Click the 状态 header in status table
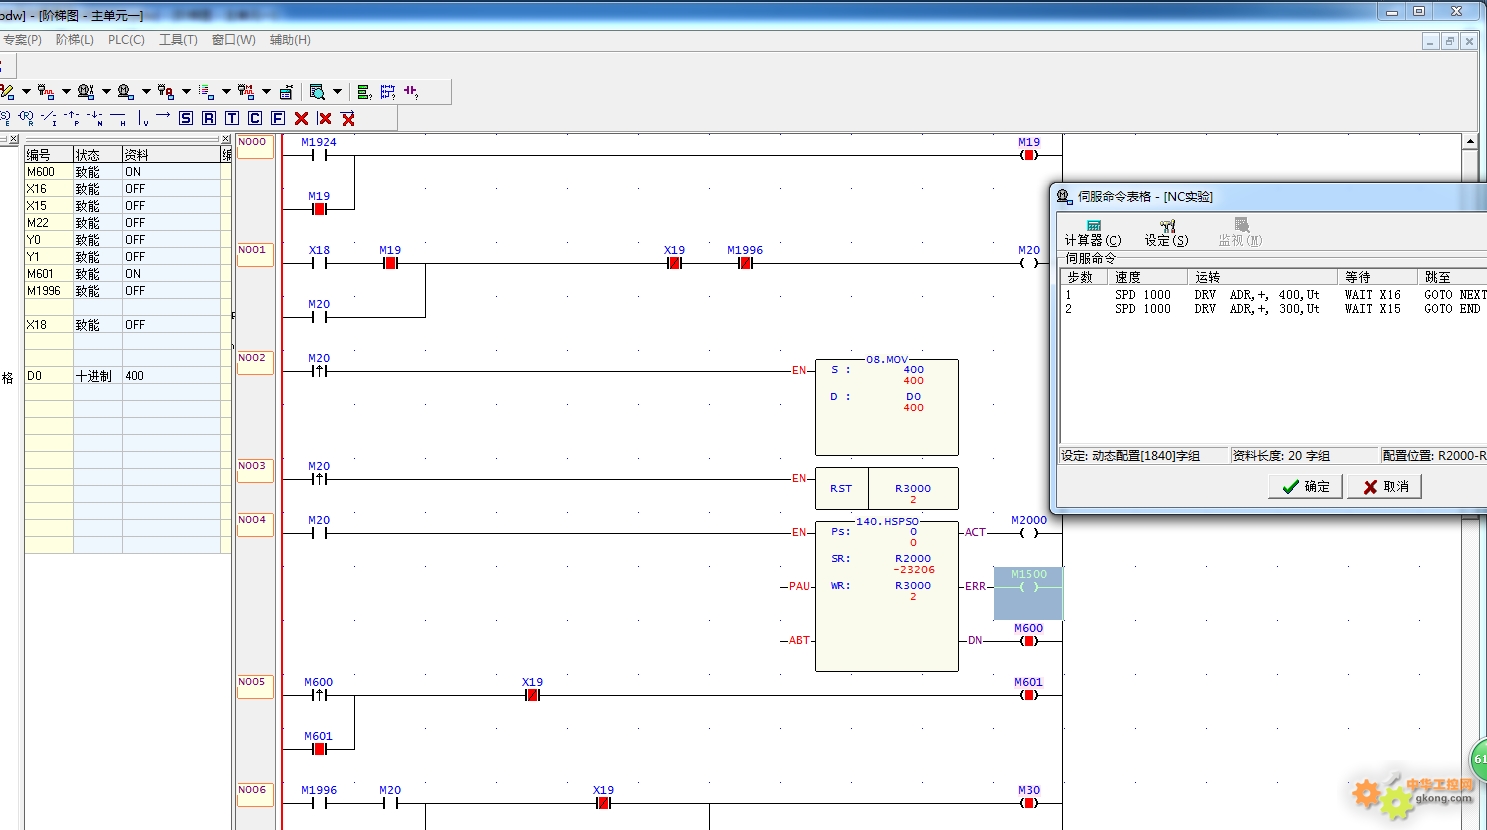1487x830 pixels. coord(98,155)
